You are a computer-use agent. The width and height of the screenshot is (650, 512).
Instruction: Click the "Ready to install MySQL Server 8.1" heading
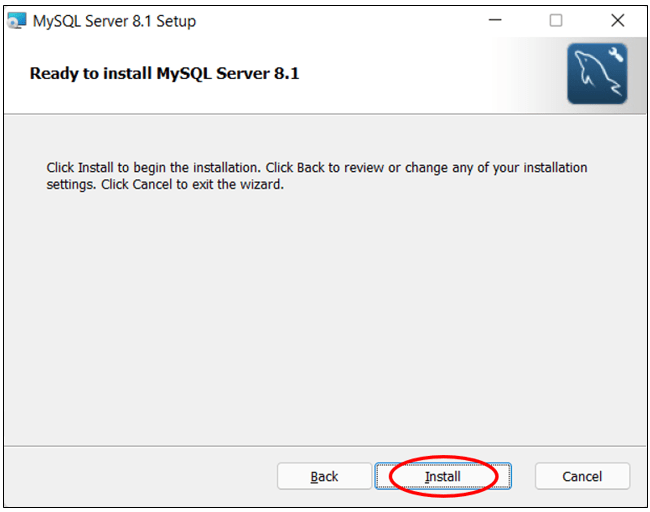(165, 73)
